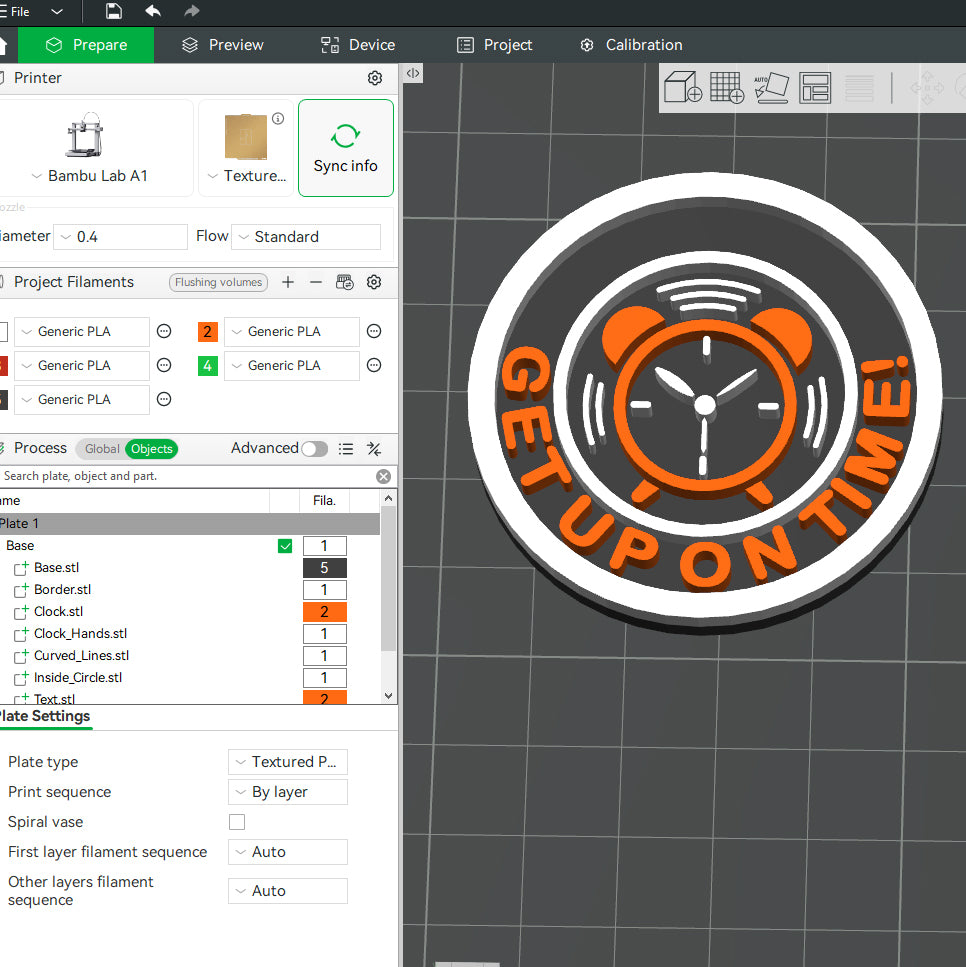
Task: Click the Add model cube icon
Action: tap(683, 88)
